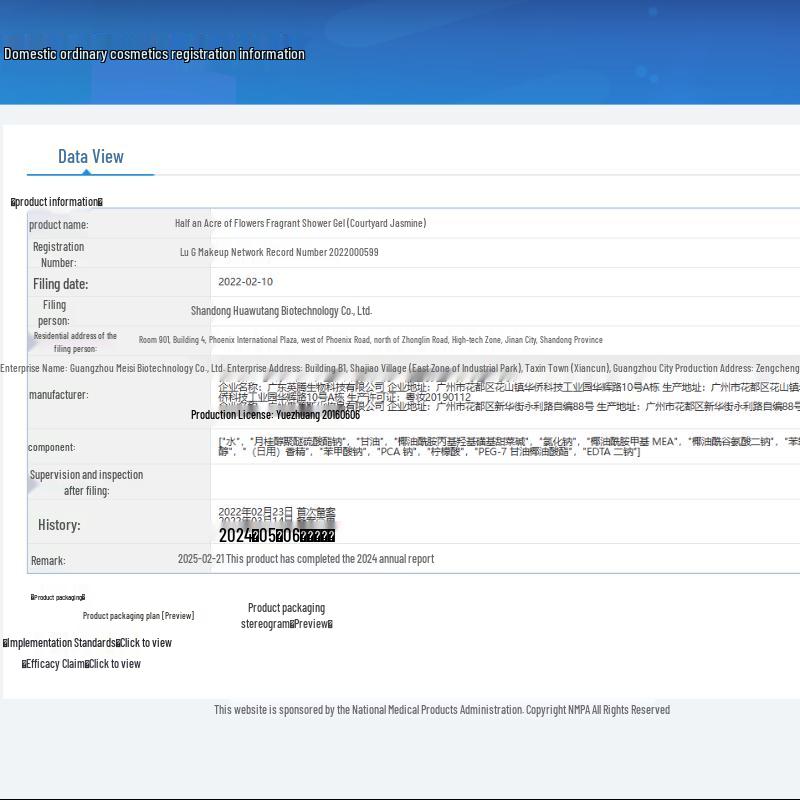Click the Supervision and inspection after filing label

(86, 483)
